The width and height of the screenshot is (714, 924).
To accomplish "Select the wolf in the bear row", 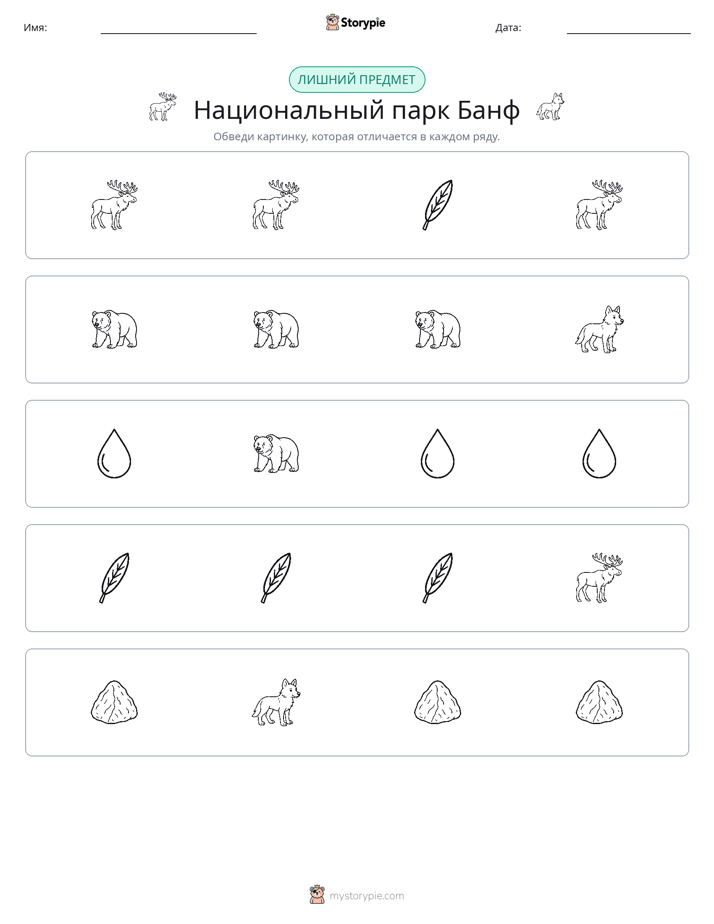I will tap(599, 329).
